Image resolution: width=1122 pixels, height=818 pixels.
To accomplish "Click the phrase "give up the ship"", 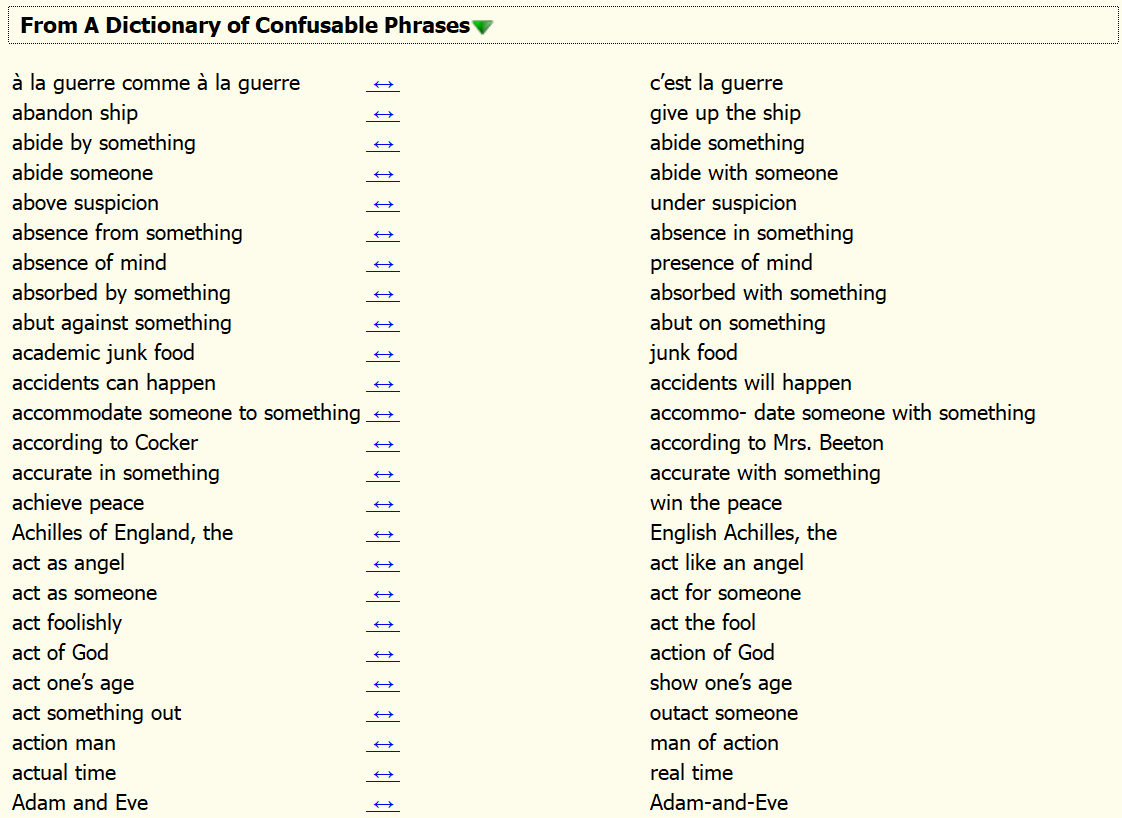I will click(x=725, y=113).
